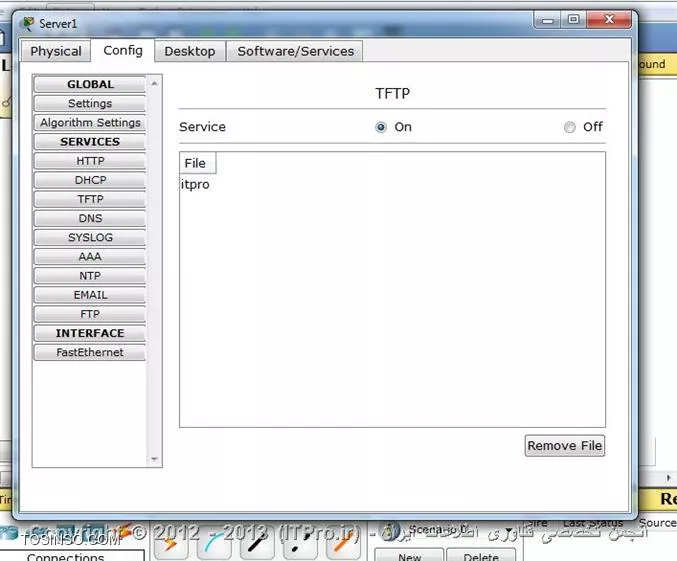Click the File column header
Image resolution: width=677 pixels, height=561 pixels.
[197, 163]
